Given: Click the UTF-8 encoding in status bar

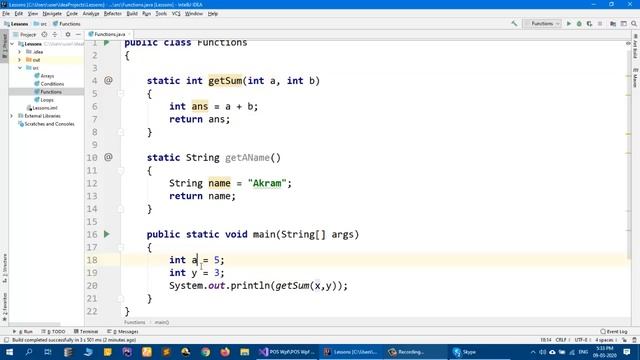Looking at the screenshot, I should click(x=581, y=340).
